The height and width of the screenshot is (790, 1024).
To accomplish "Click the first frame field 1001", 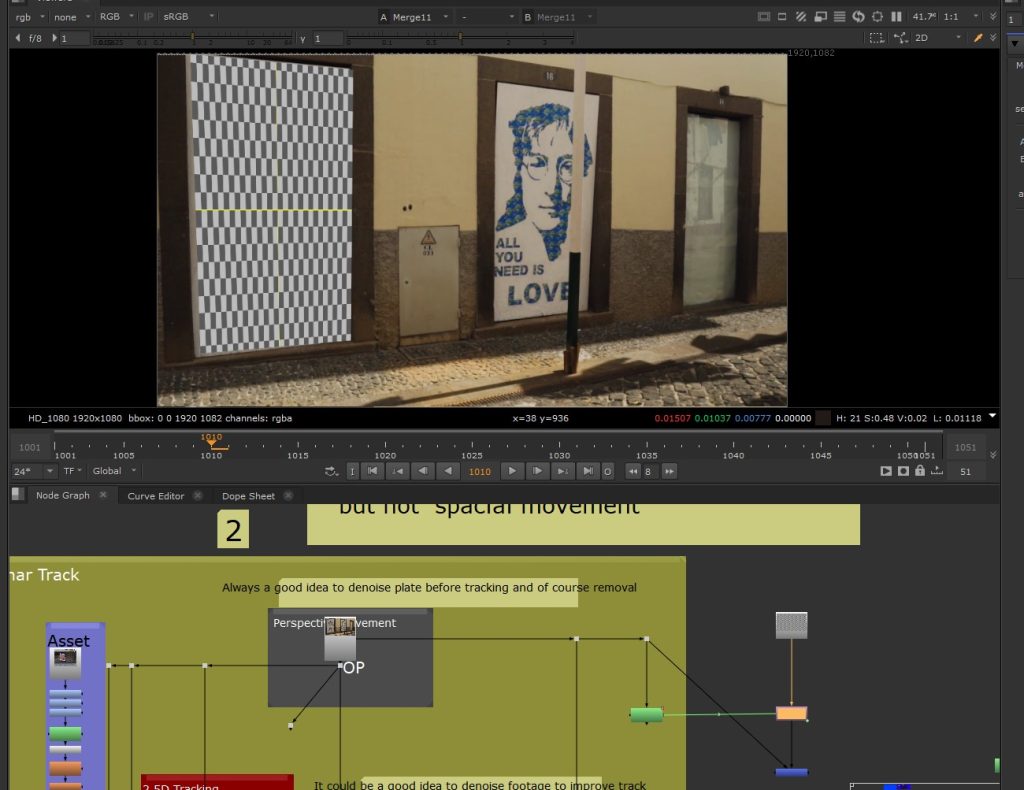I will coord(29,447).
